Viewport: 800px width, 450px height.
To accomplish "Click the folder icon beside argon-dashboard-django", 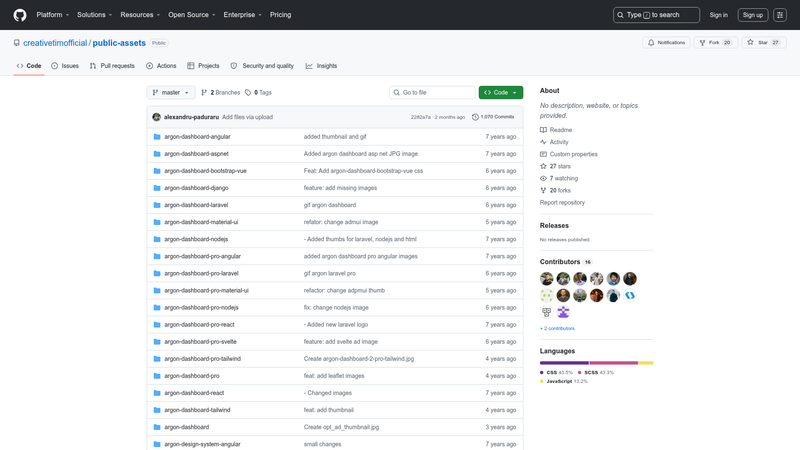I will point(157,188).
